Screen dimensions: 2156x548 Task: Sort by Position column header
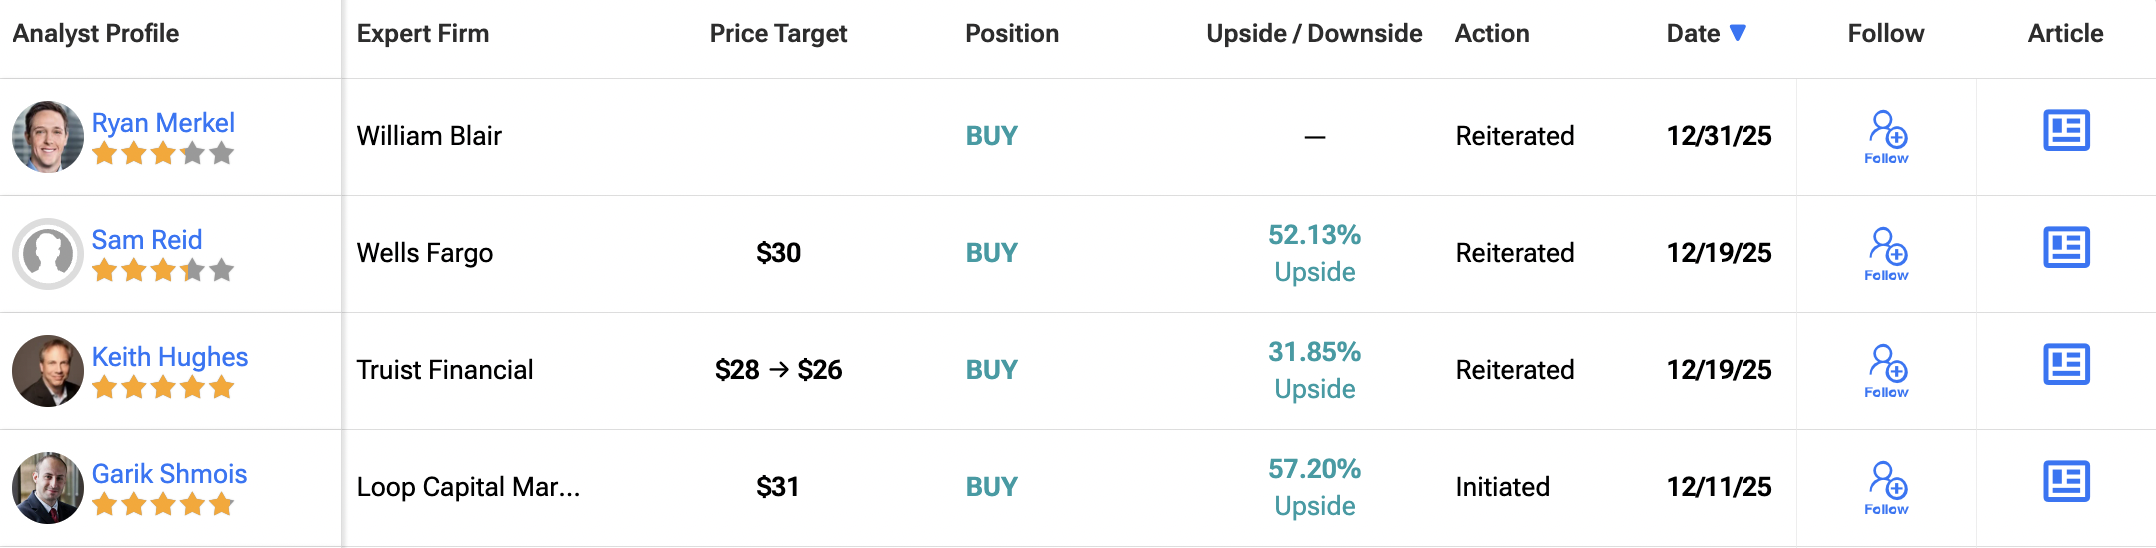click(1011, 34)
